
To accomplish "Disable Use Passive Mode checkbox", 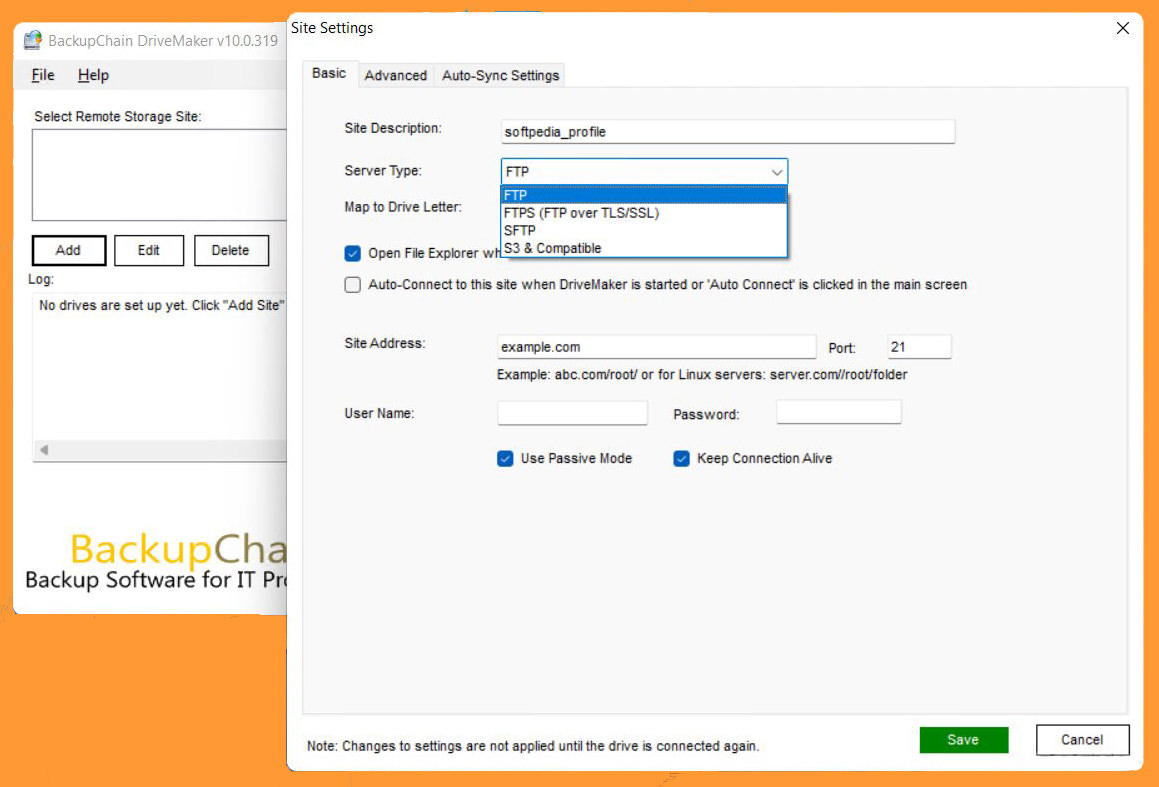I will [505, 459].
